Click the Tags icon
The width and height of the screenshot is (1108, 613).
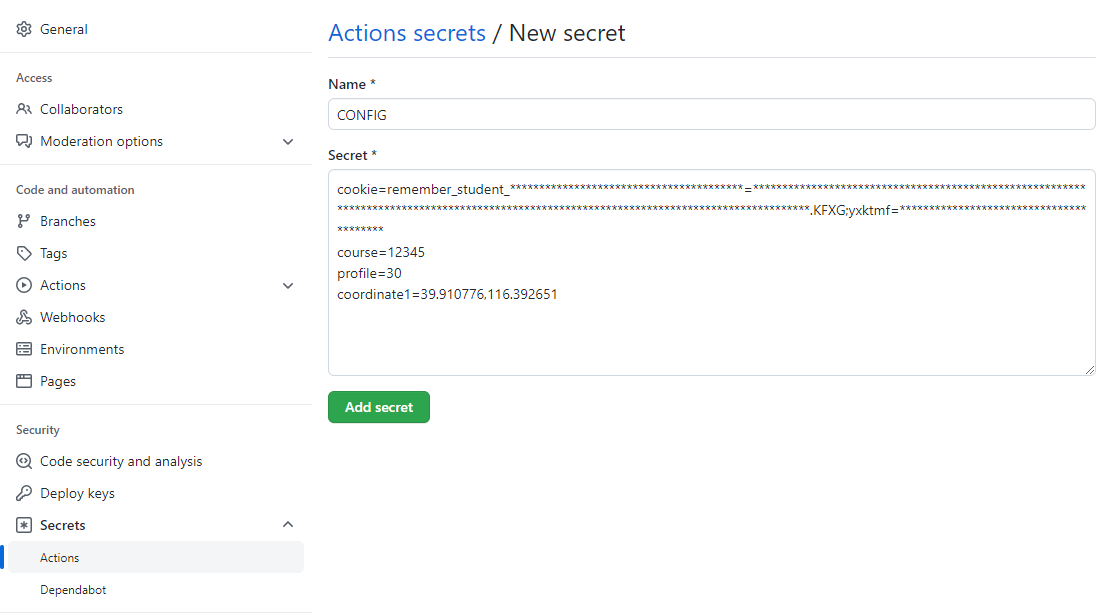click(23, 253)
